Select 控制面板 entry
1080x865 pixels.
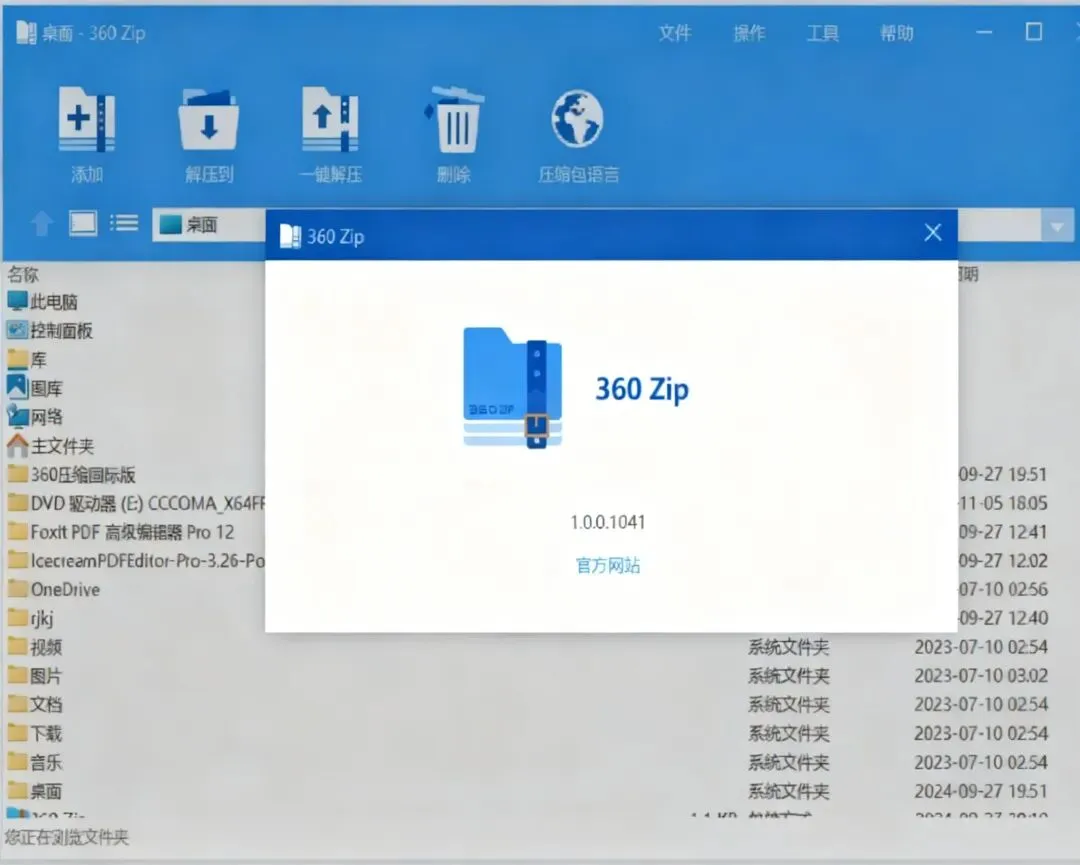point(50,331)
